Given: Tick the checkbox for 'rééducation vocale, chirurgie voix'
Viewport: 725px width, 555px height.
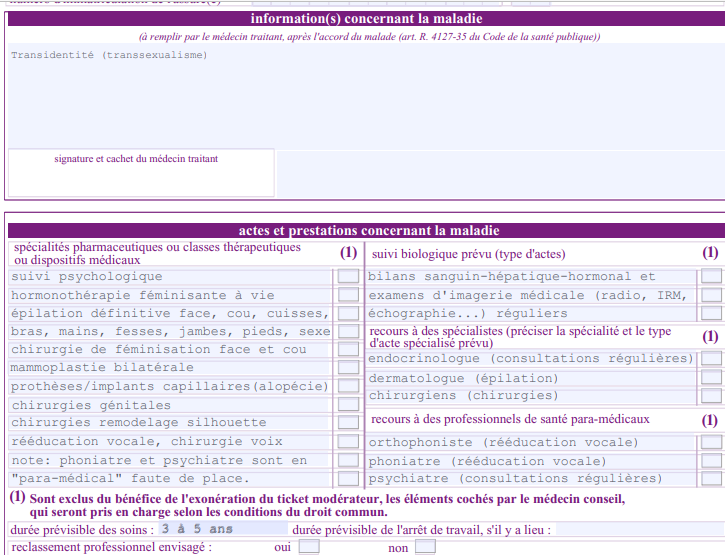Looking at the screenshot, I should pyautogui.click(x=348, y=441).
